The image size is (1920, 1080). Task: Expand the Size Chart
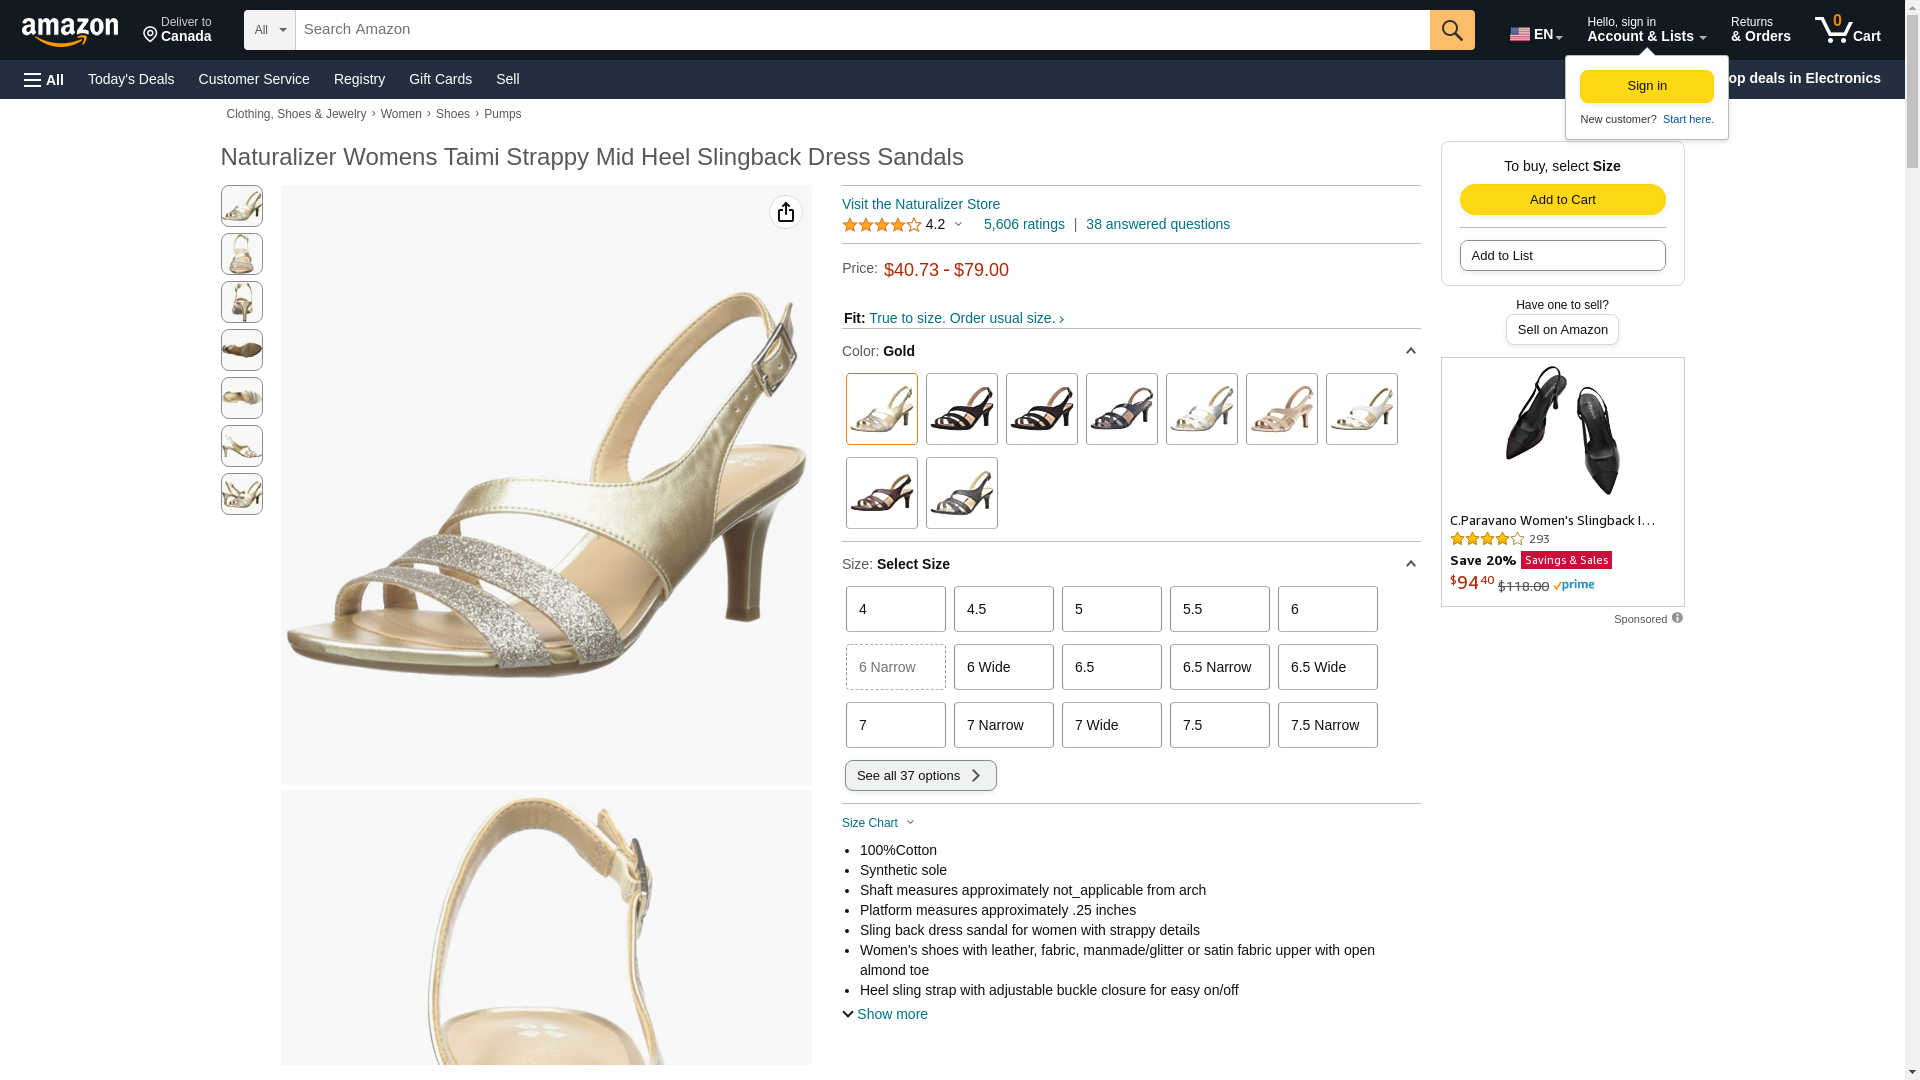pyautogui.click(x=878, y=823)
